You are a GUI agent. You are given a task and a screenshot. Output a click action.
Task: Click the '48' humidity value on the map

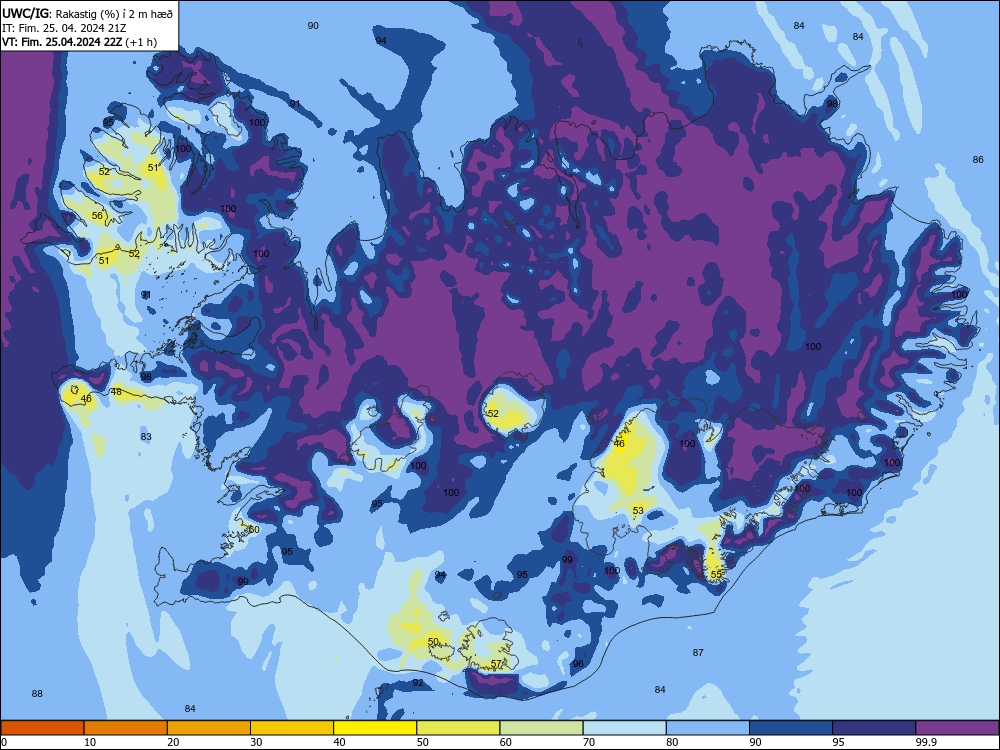116,392
